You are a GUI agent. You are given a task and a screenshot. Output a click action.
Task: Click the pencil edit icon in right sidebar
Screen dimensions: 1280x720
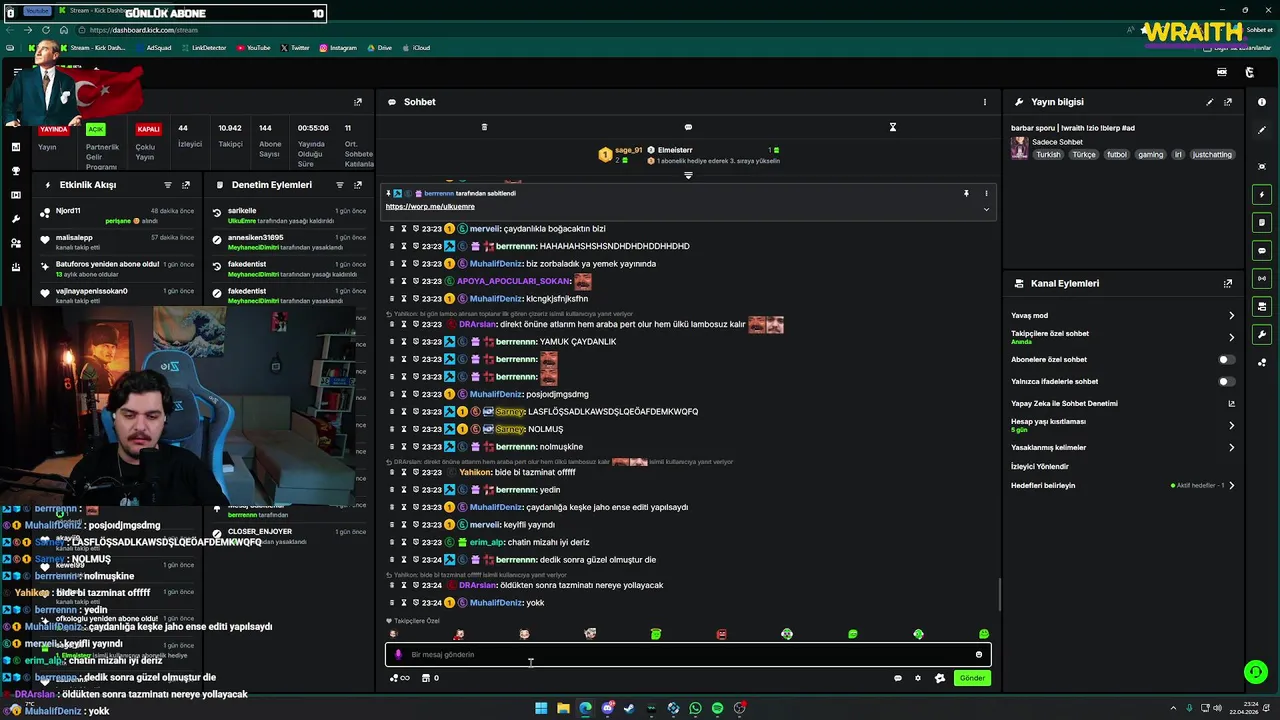point(1262,131)
